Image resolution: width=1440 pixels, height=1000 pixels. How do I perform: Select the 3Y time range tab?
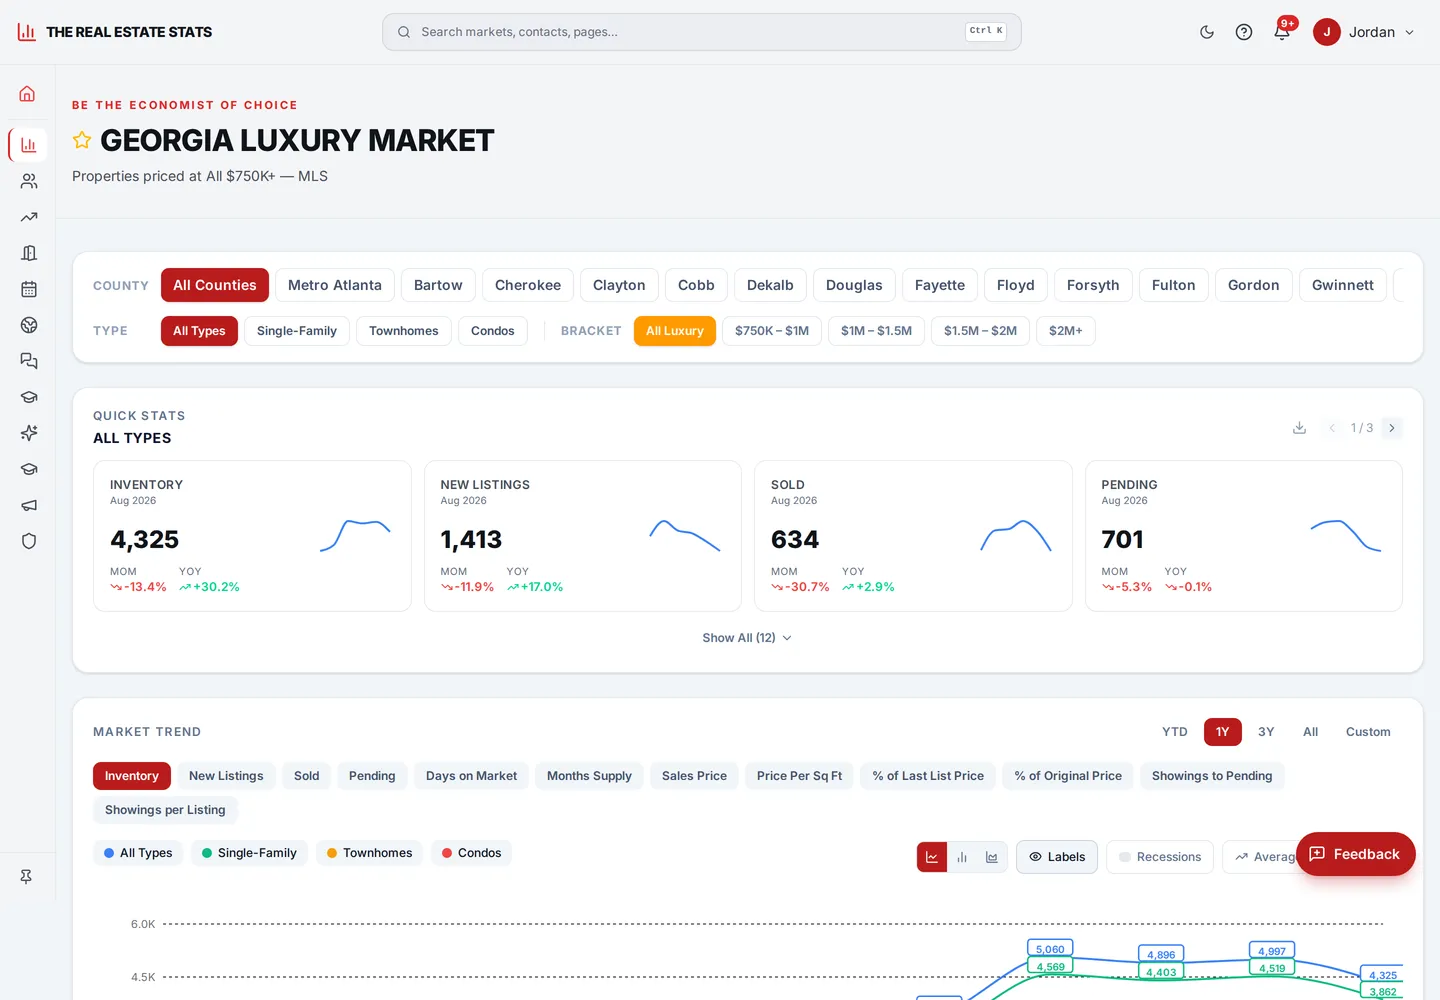click(x=1266, y=732)
